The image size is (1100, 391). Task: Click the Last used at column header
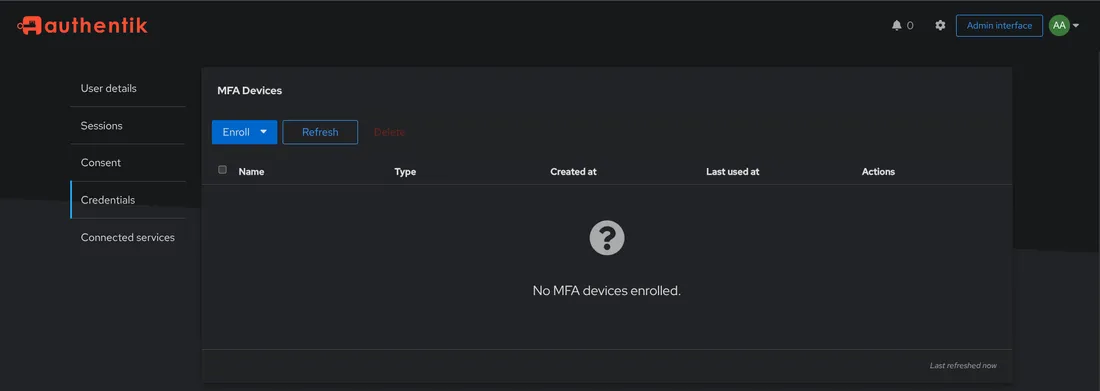tap(732, 171)
